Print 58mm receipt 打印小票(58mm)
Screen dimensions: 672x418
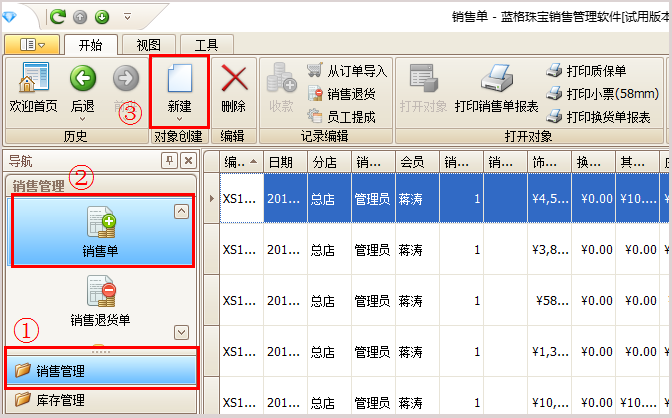(x=603, y=94)
